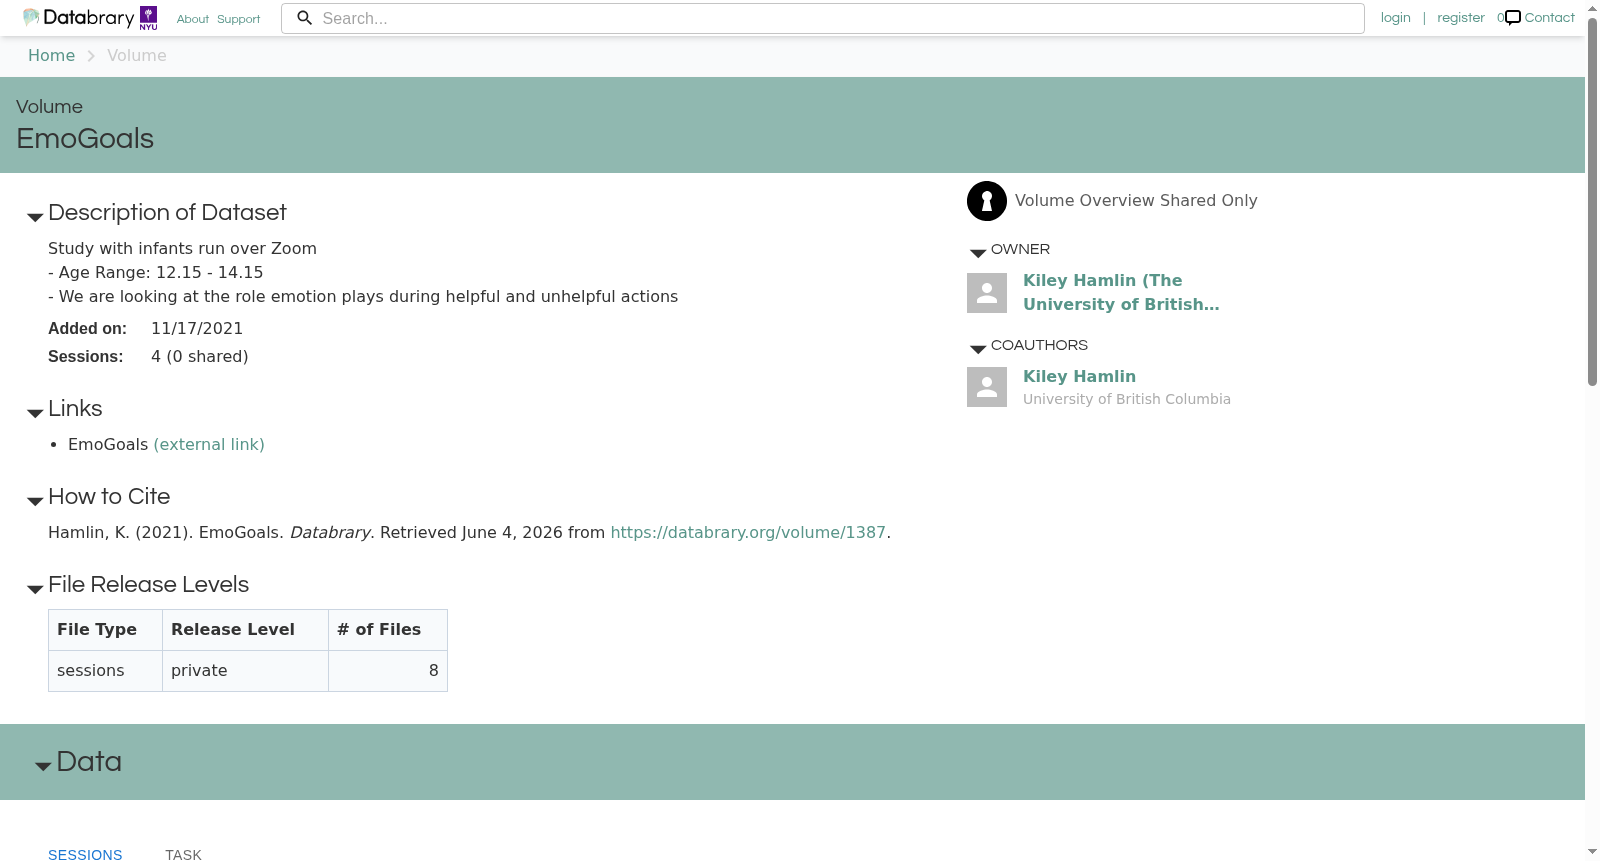The width and height of the screenshot is (1600, 861).
Task: Click the login link
Action: pyautogui.click(x=1395, y=18)
